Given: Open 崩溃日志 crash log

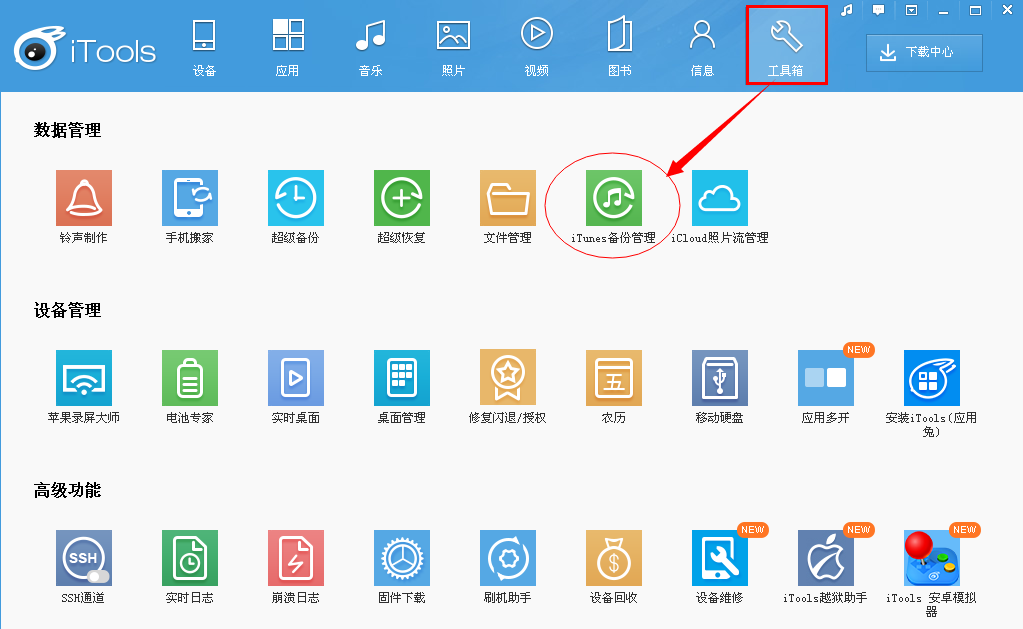Looking at the screenshot, I should point(296,558).
